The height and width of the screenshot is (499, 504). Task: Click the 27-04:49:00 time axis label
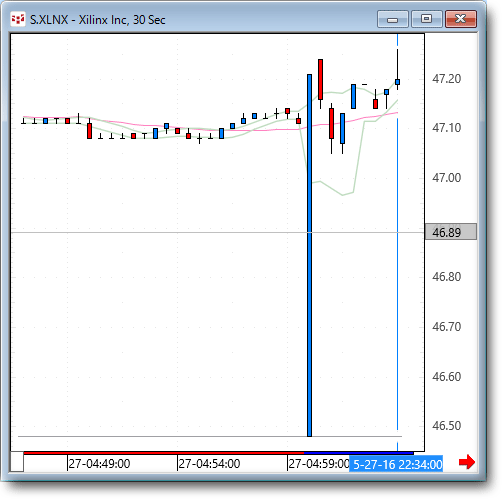tap(99, 464)
